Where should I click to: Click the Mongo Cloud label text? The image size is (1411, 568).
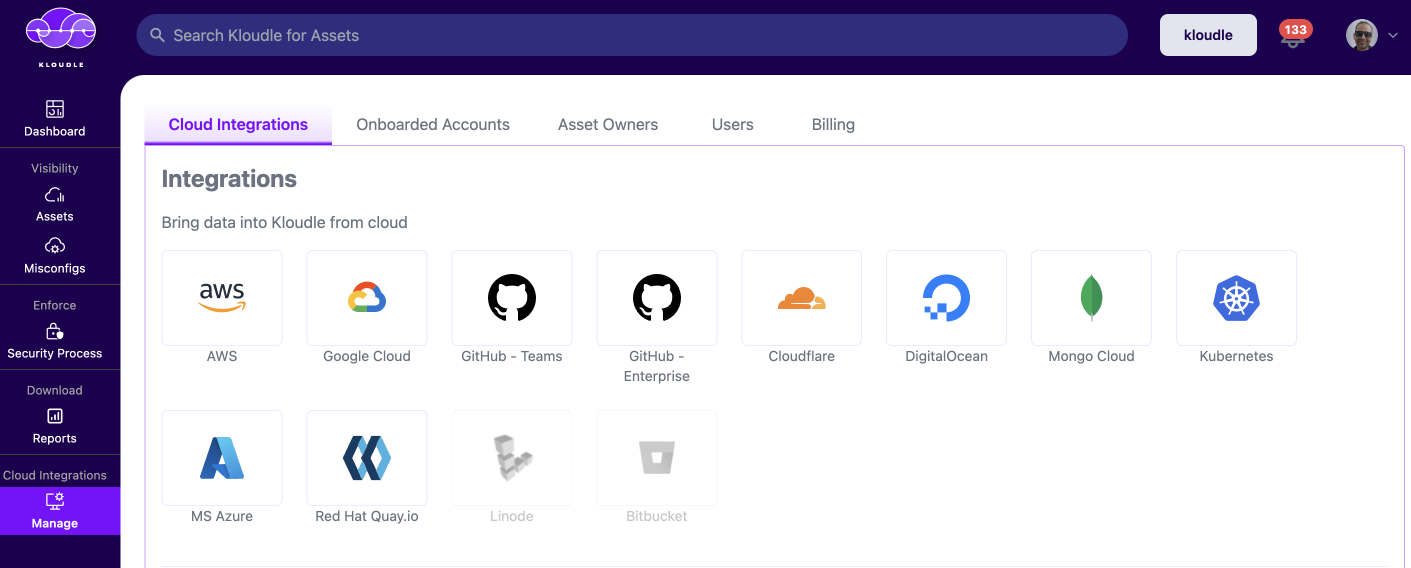(x=1092, y=356)
